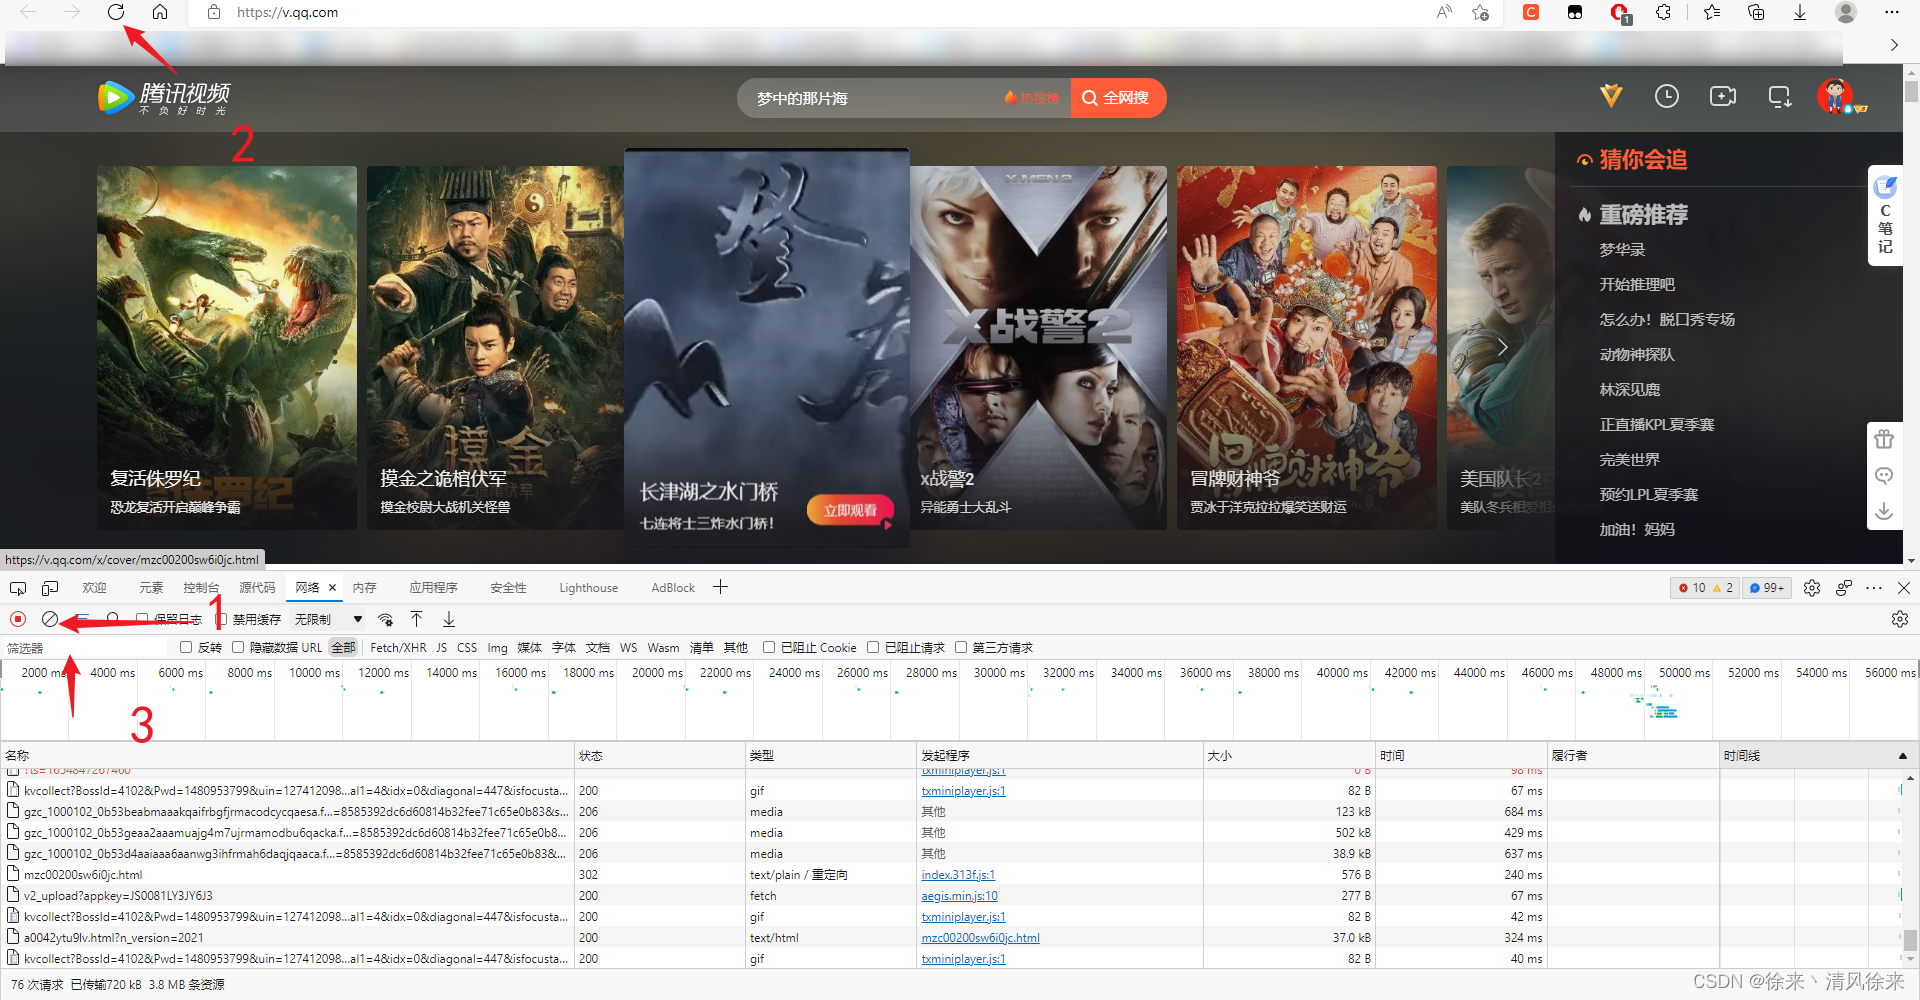Toggle the 第三方请求 checkbox
The image size is (1920, 1000).
click(x=961, y=647)
